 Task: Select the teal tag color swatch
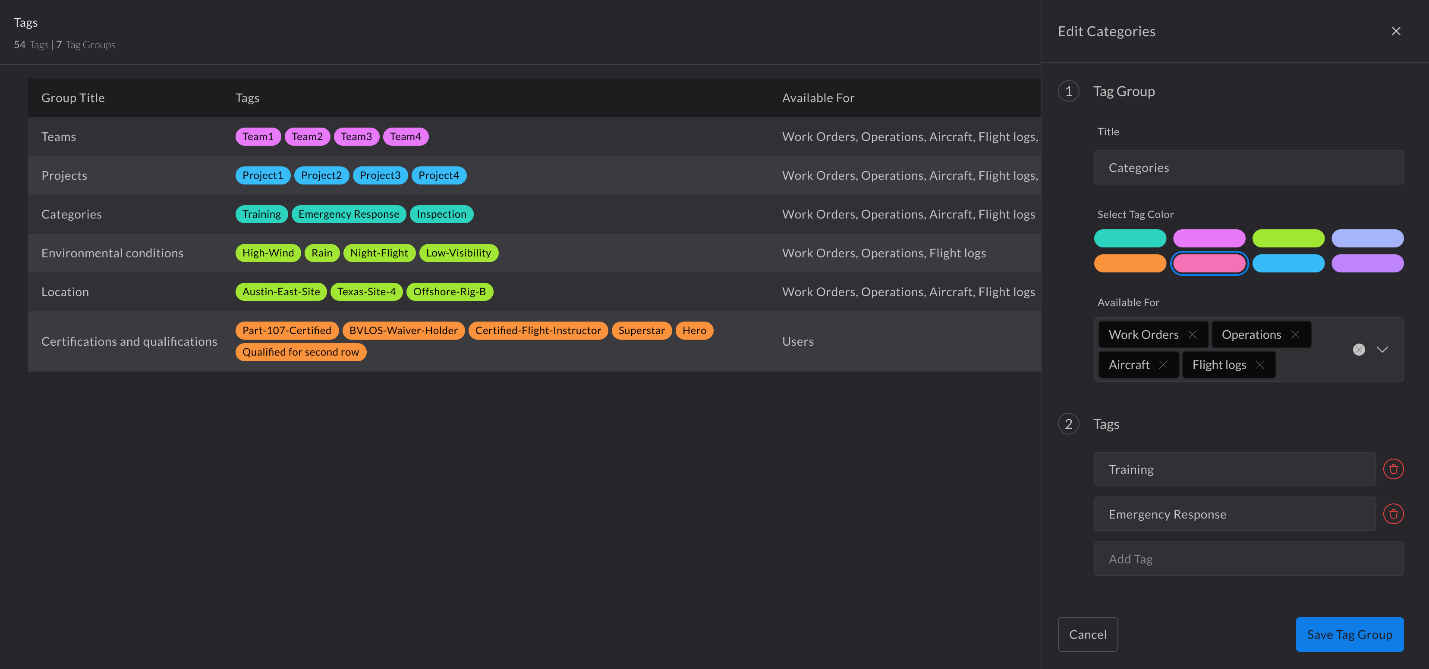pos(1130,238)
